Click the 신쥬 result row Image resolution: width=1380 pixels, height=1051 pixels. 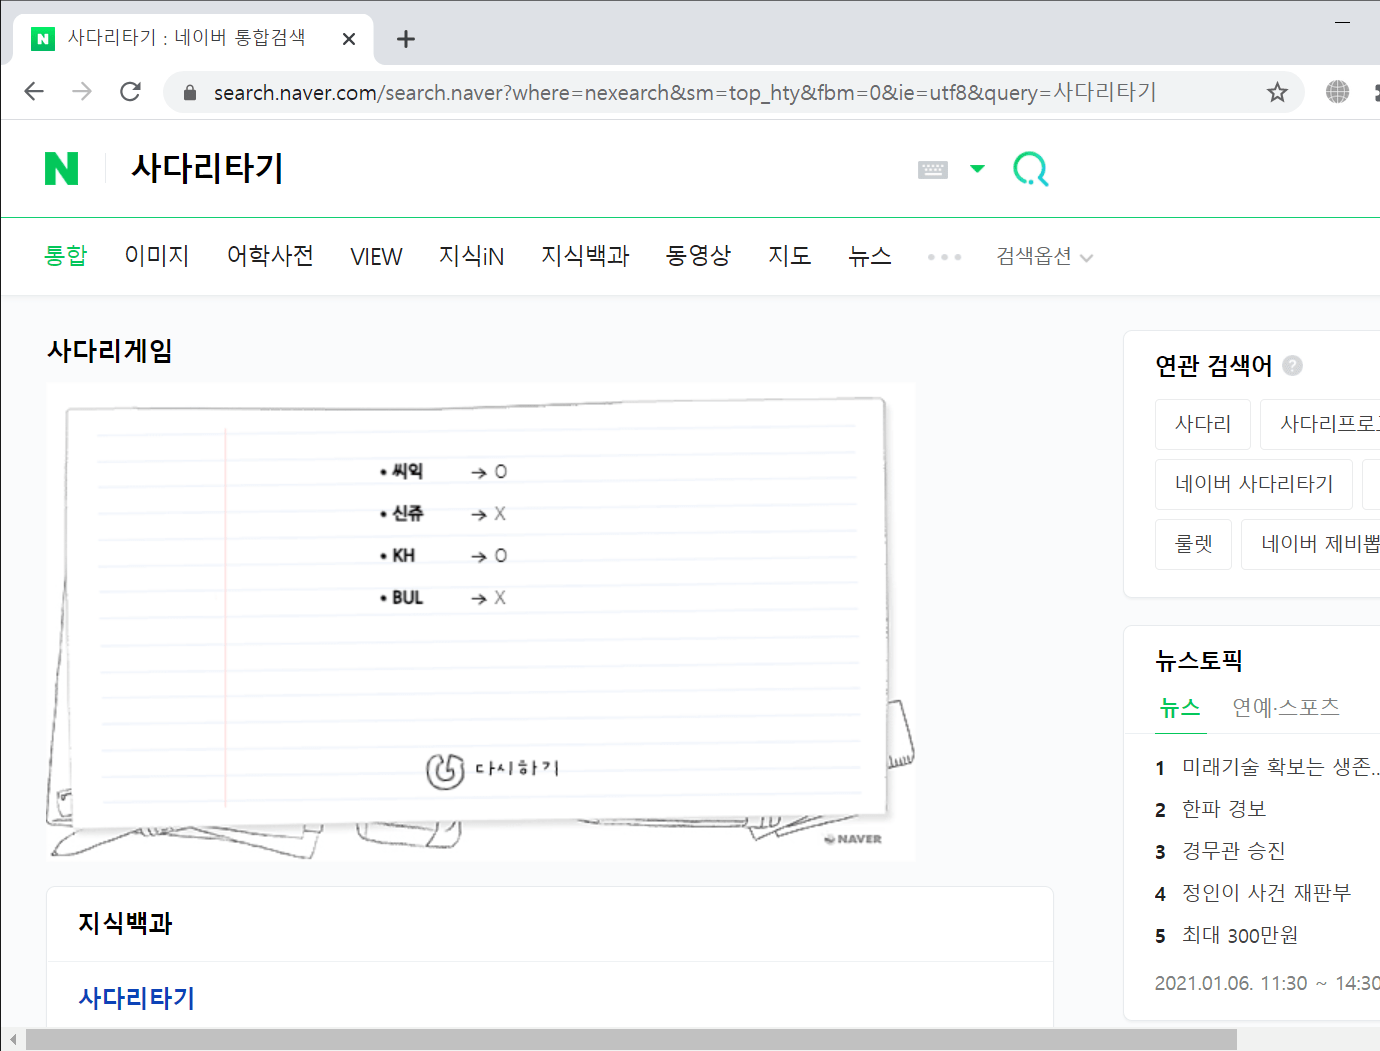tap(443, 513)
